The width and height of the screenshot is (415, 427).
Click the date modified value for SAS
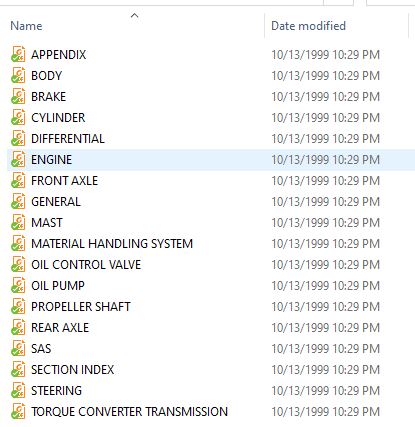326,349
